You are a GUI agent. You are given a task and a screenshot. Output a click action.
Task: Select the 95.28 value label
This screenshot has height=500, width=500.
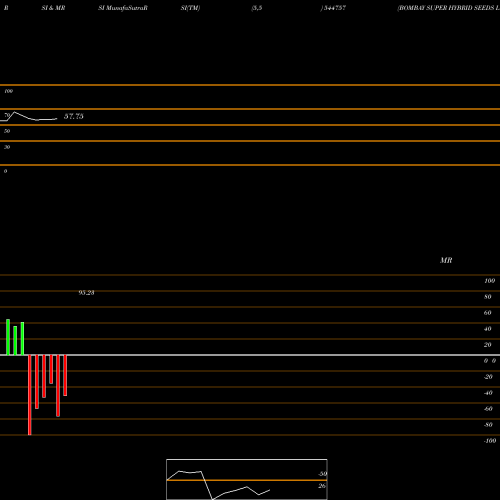point(86,293)
